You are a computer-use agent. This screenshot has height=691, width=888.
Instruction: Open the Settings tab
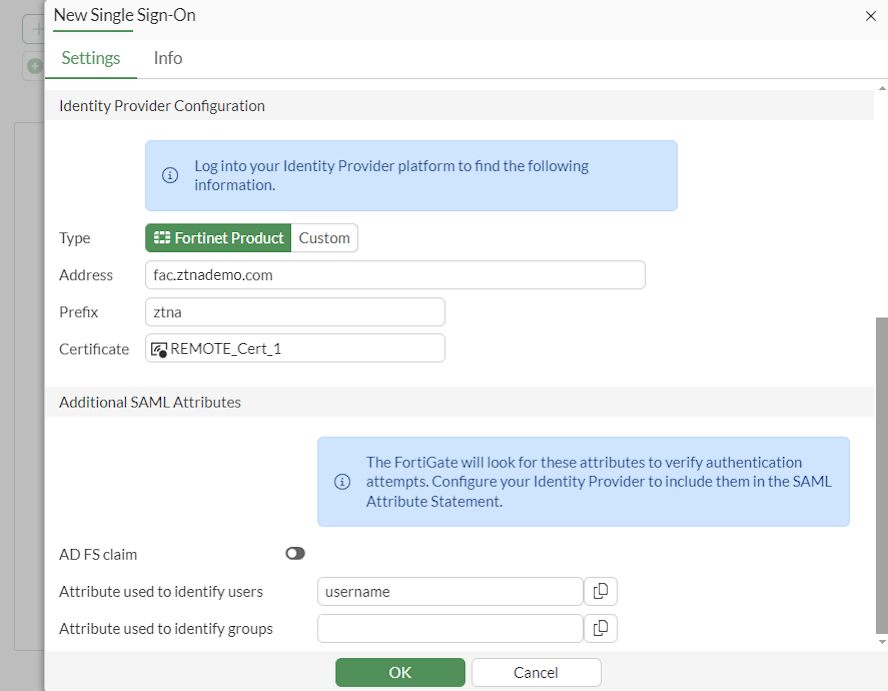(91, 58)
